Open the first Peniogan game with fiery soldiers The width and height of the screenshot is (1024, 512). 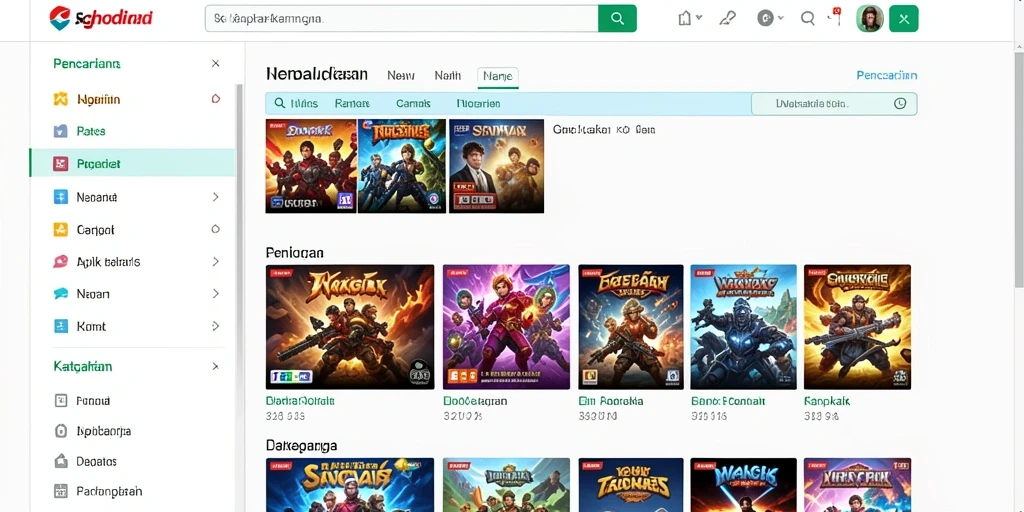pyautogui.click(x=350, y=327)
